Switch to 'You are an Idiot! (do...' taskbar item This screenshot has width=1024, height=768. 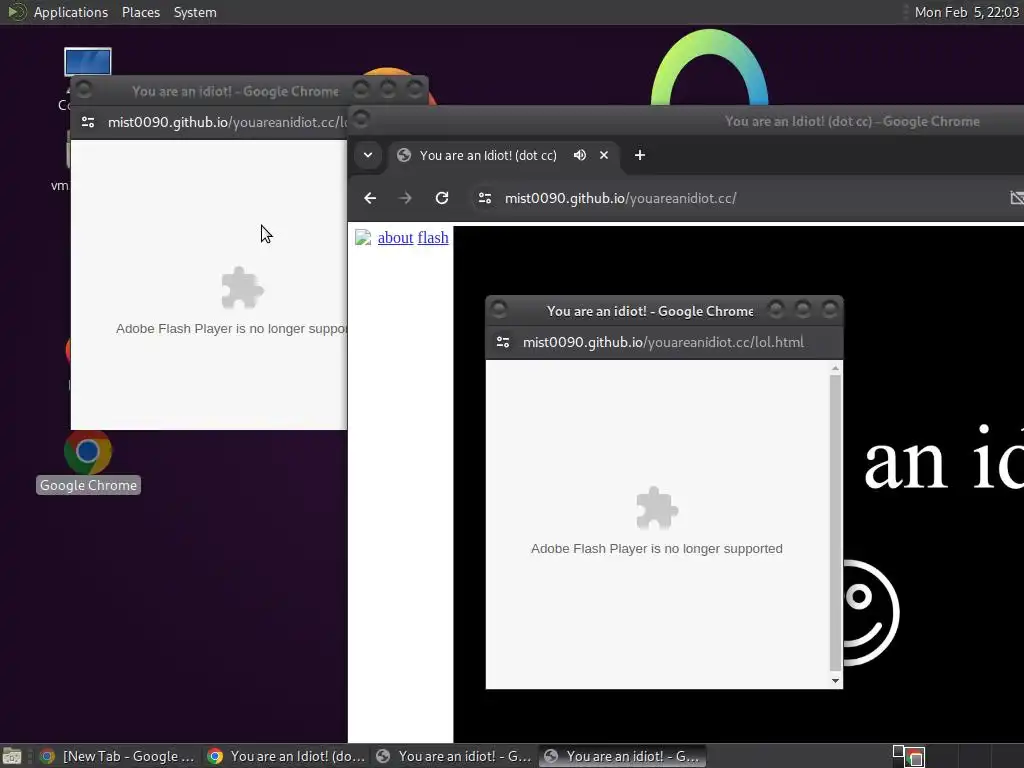click(286, 756)
